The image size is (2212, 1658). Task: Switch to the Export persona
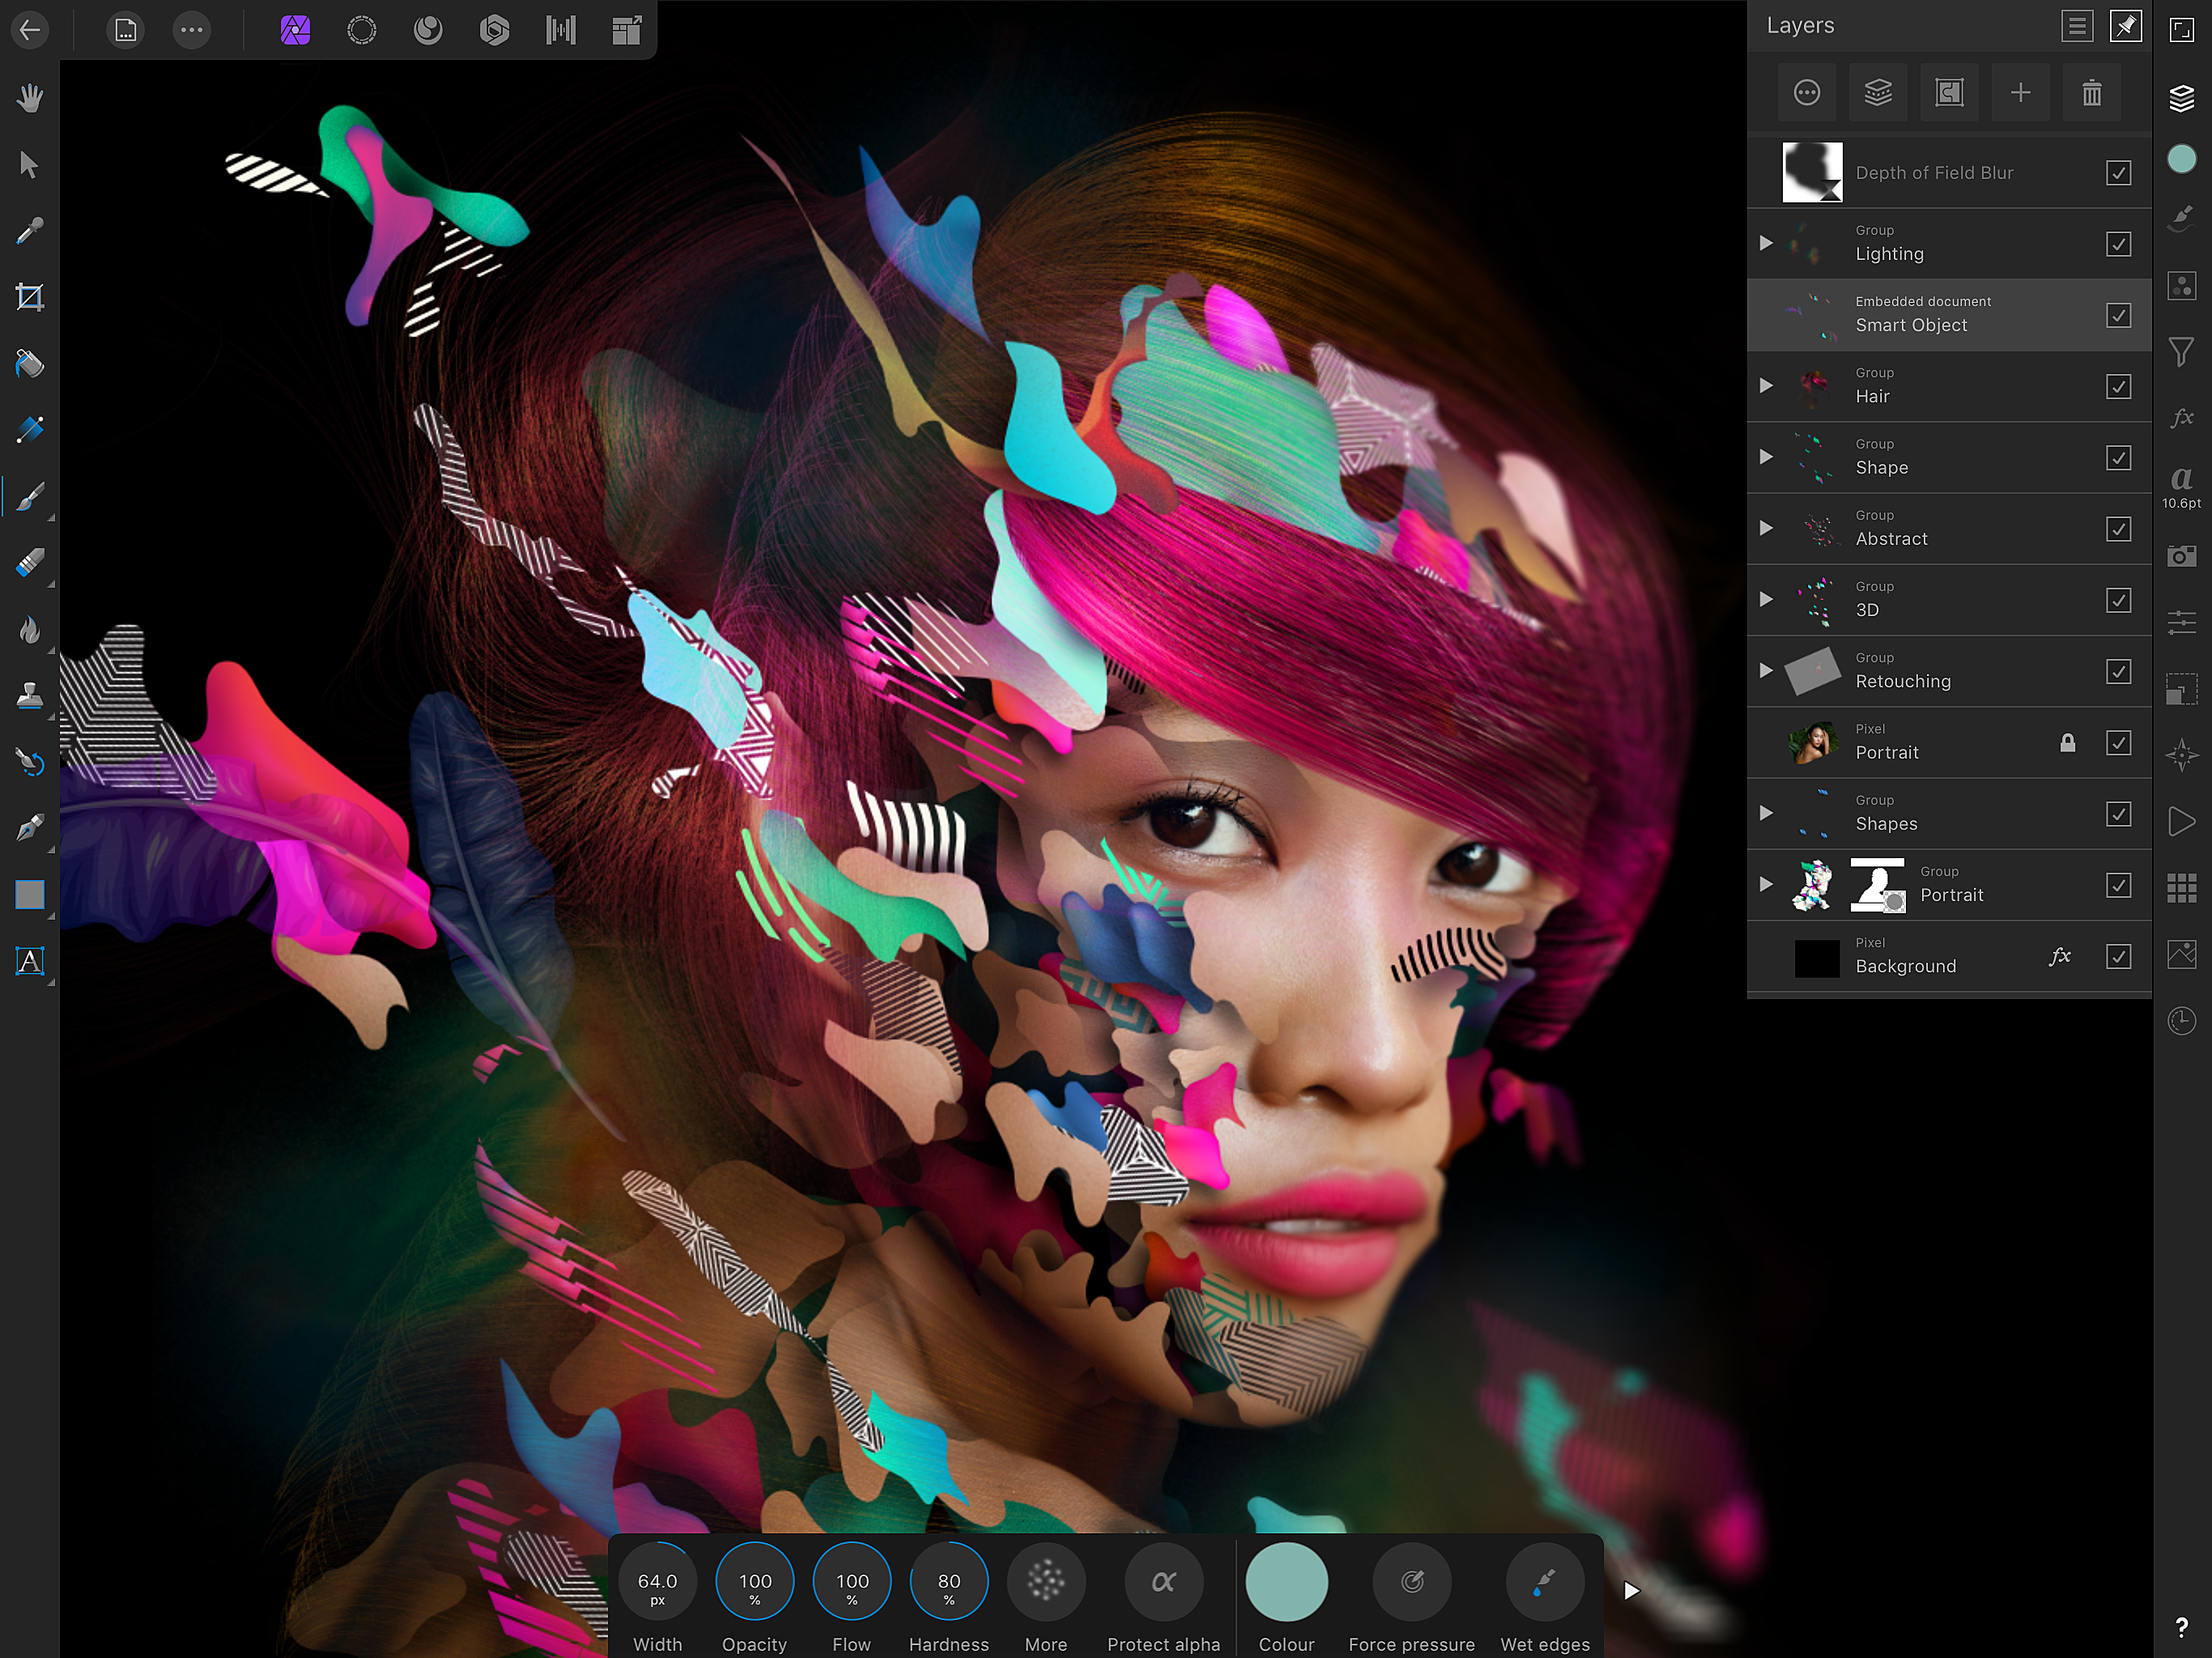click(627, 30)
